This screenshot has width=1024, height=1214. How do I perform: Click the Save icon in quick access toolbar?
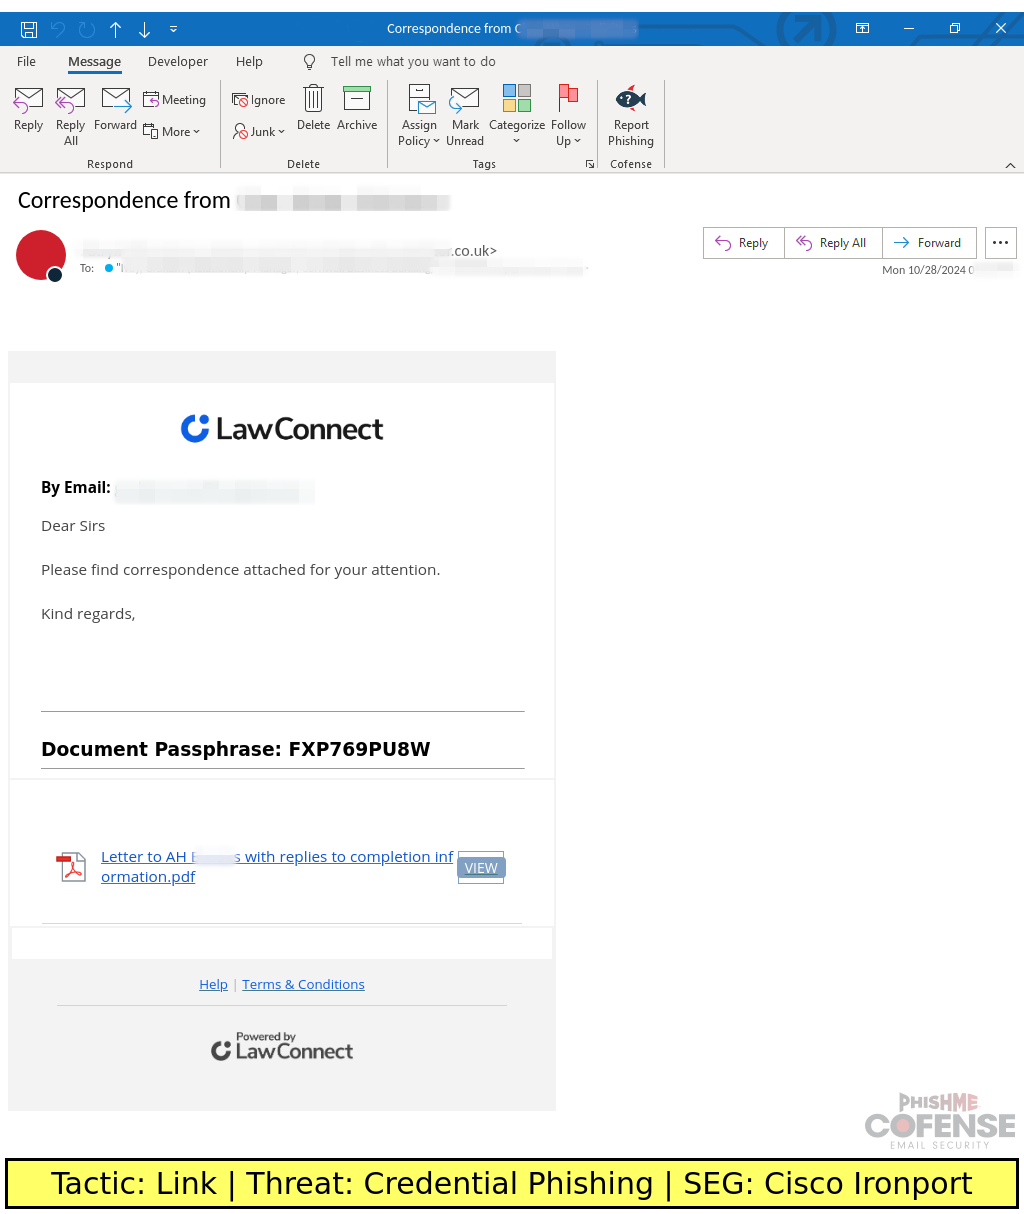[29, 29]
